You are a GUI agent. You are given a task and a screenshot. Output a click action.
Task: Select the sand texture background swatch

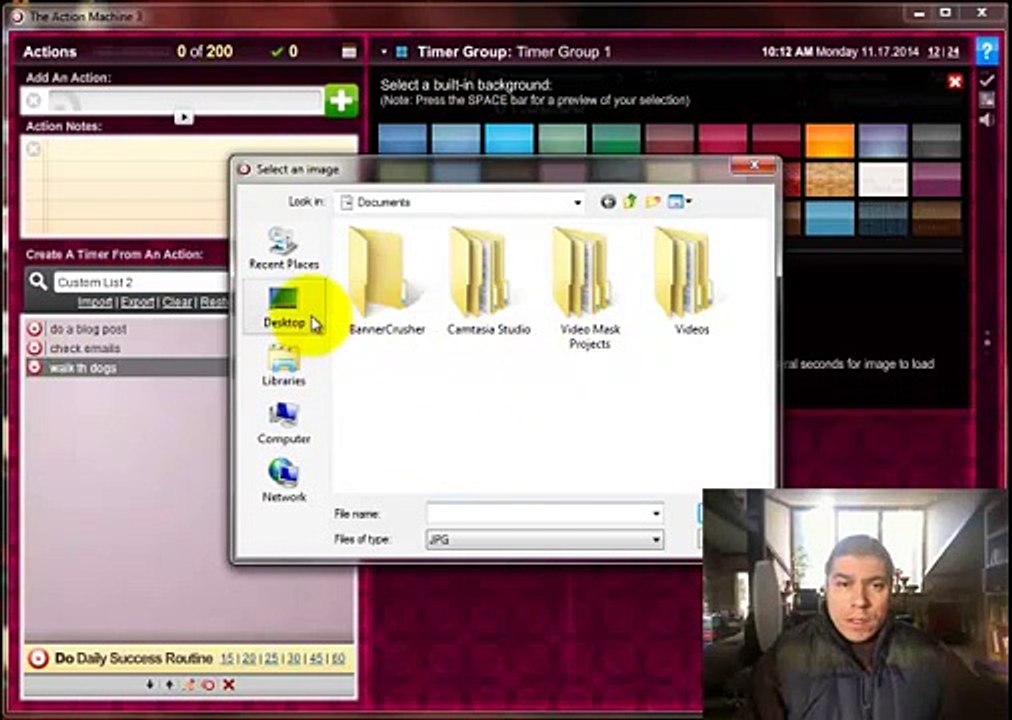829,179
